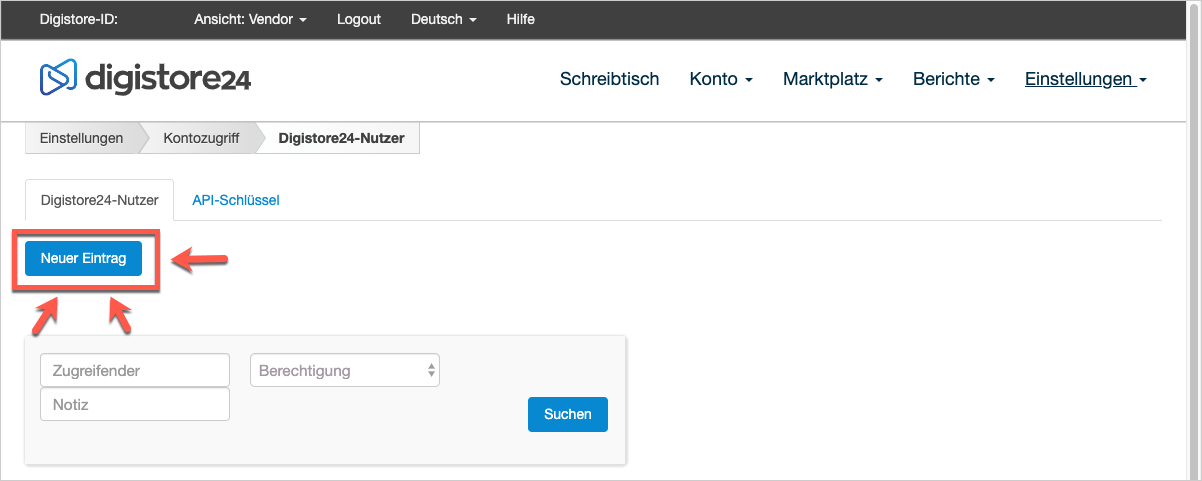
Task: Focus the Zugreifender input field
Action: click(135, 370)
